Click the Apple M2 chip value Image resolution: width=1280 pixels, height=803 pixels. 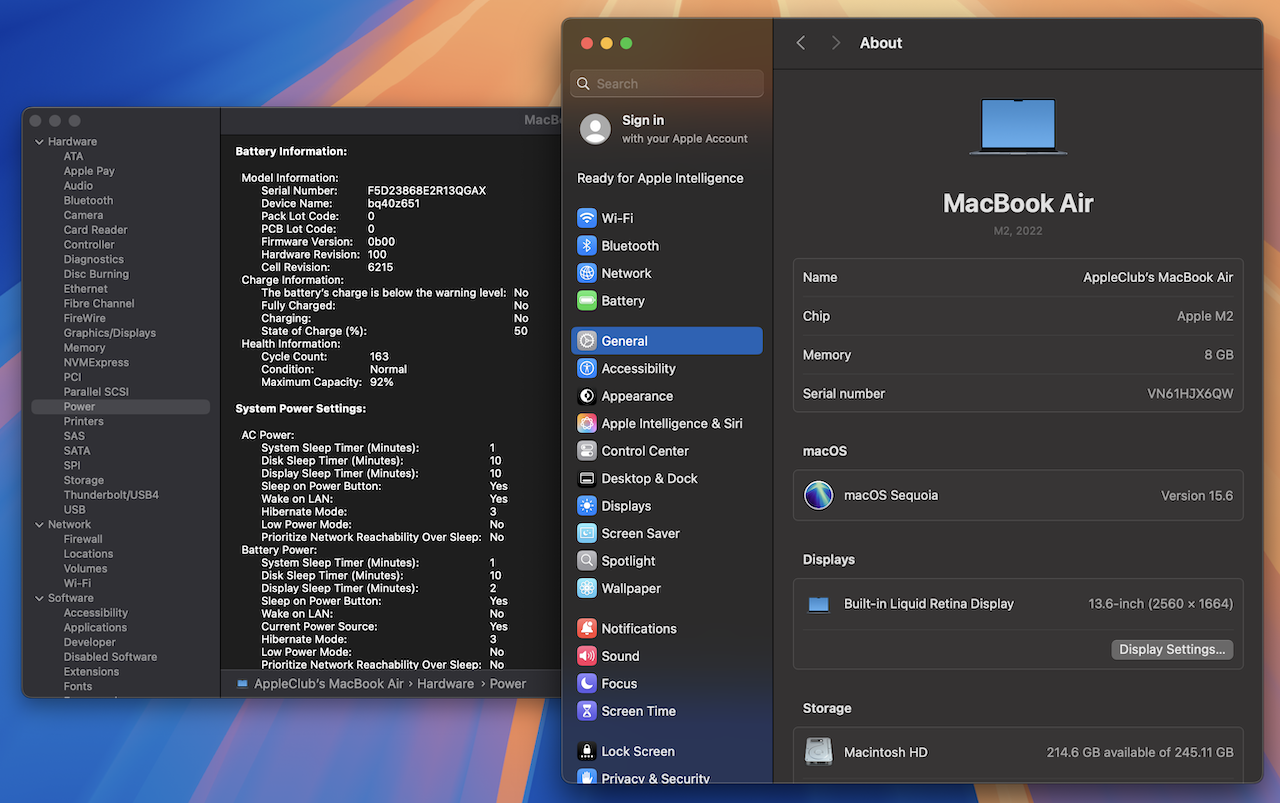click(x=1205, y=316)
